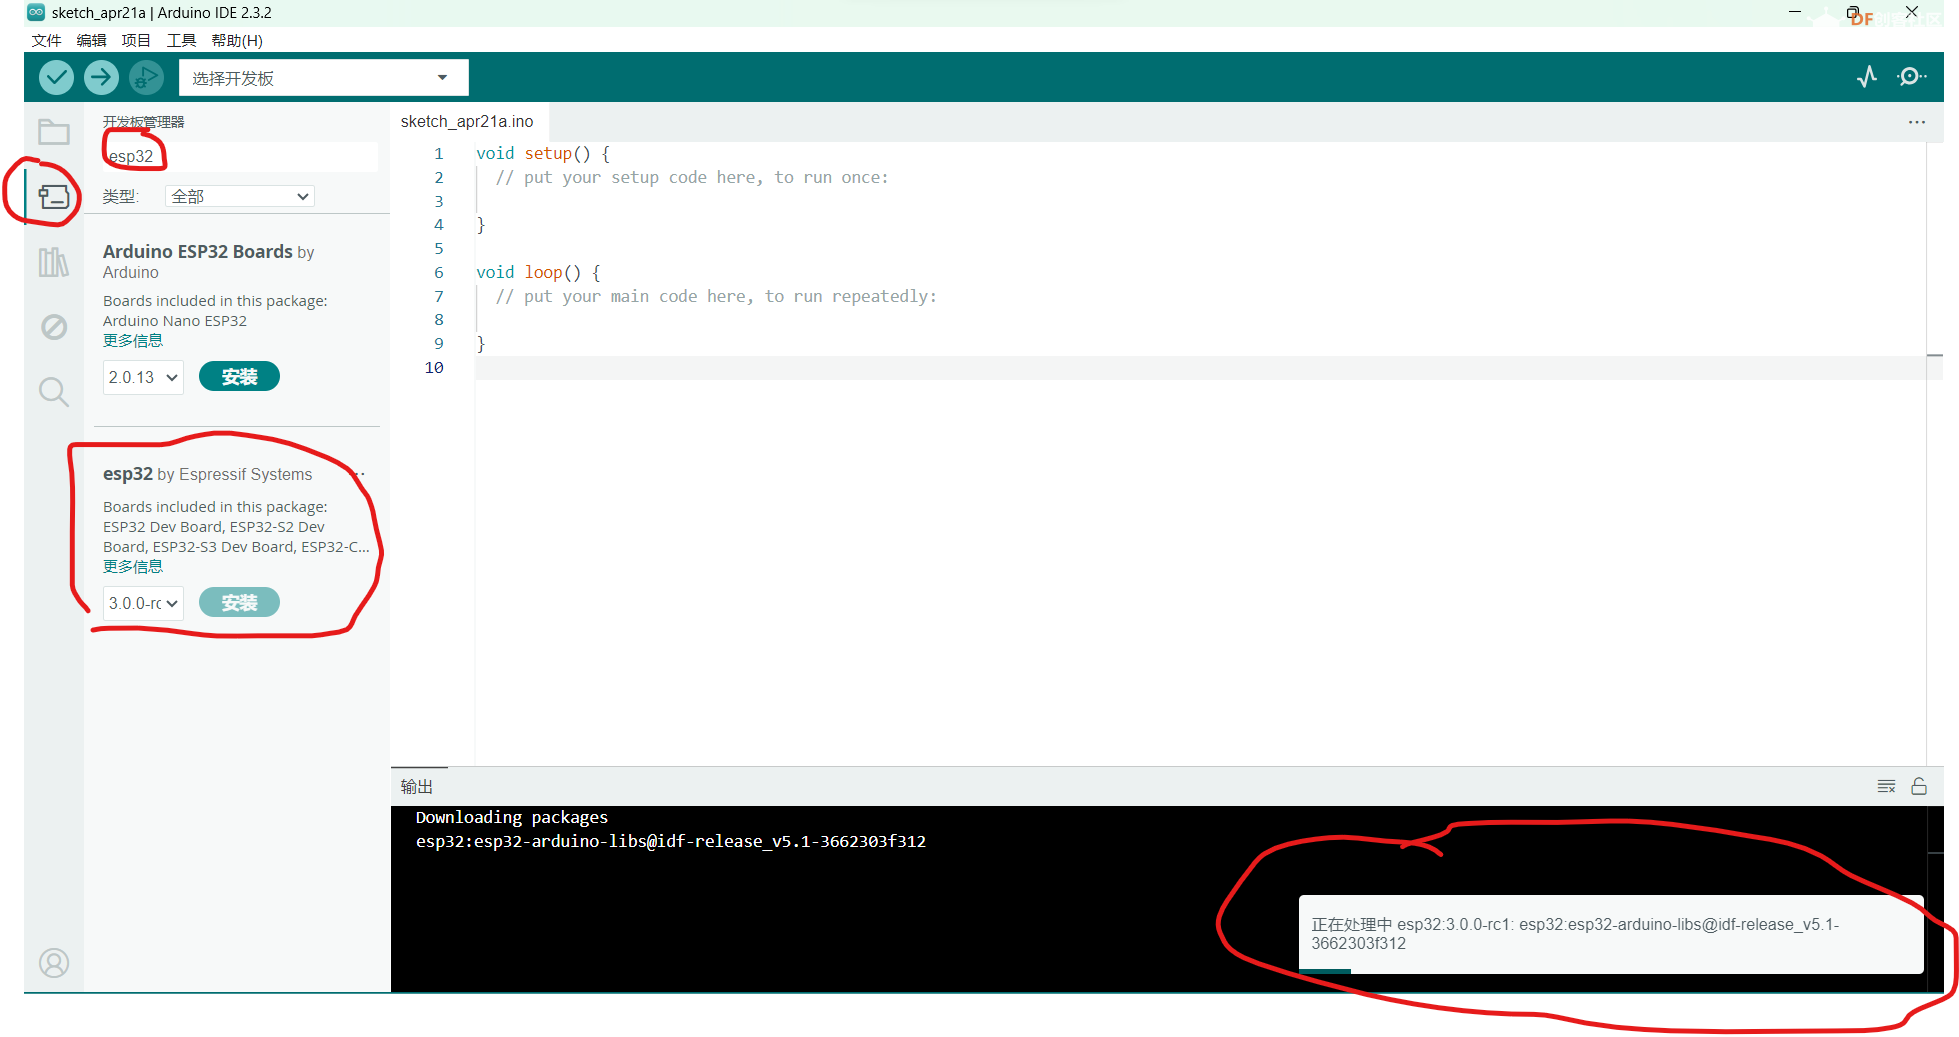Click the Upload arrow button
Screen dimensions: 1959x1037
(x=101, y=77)
